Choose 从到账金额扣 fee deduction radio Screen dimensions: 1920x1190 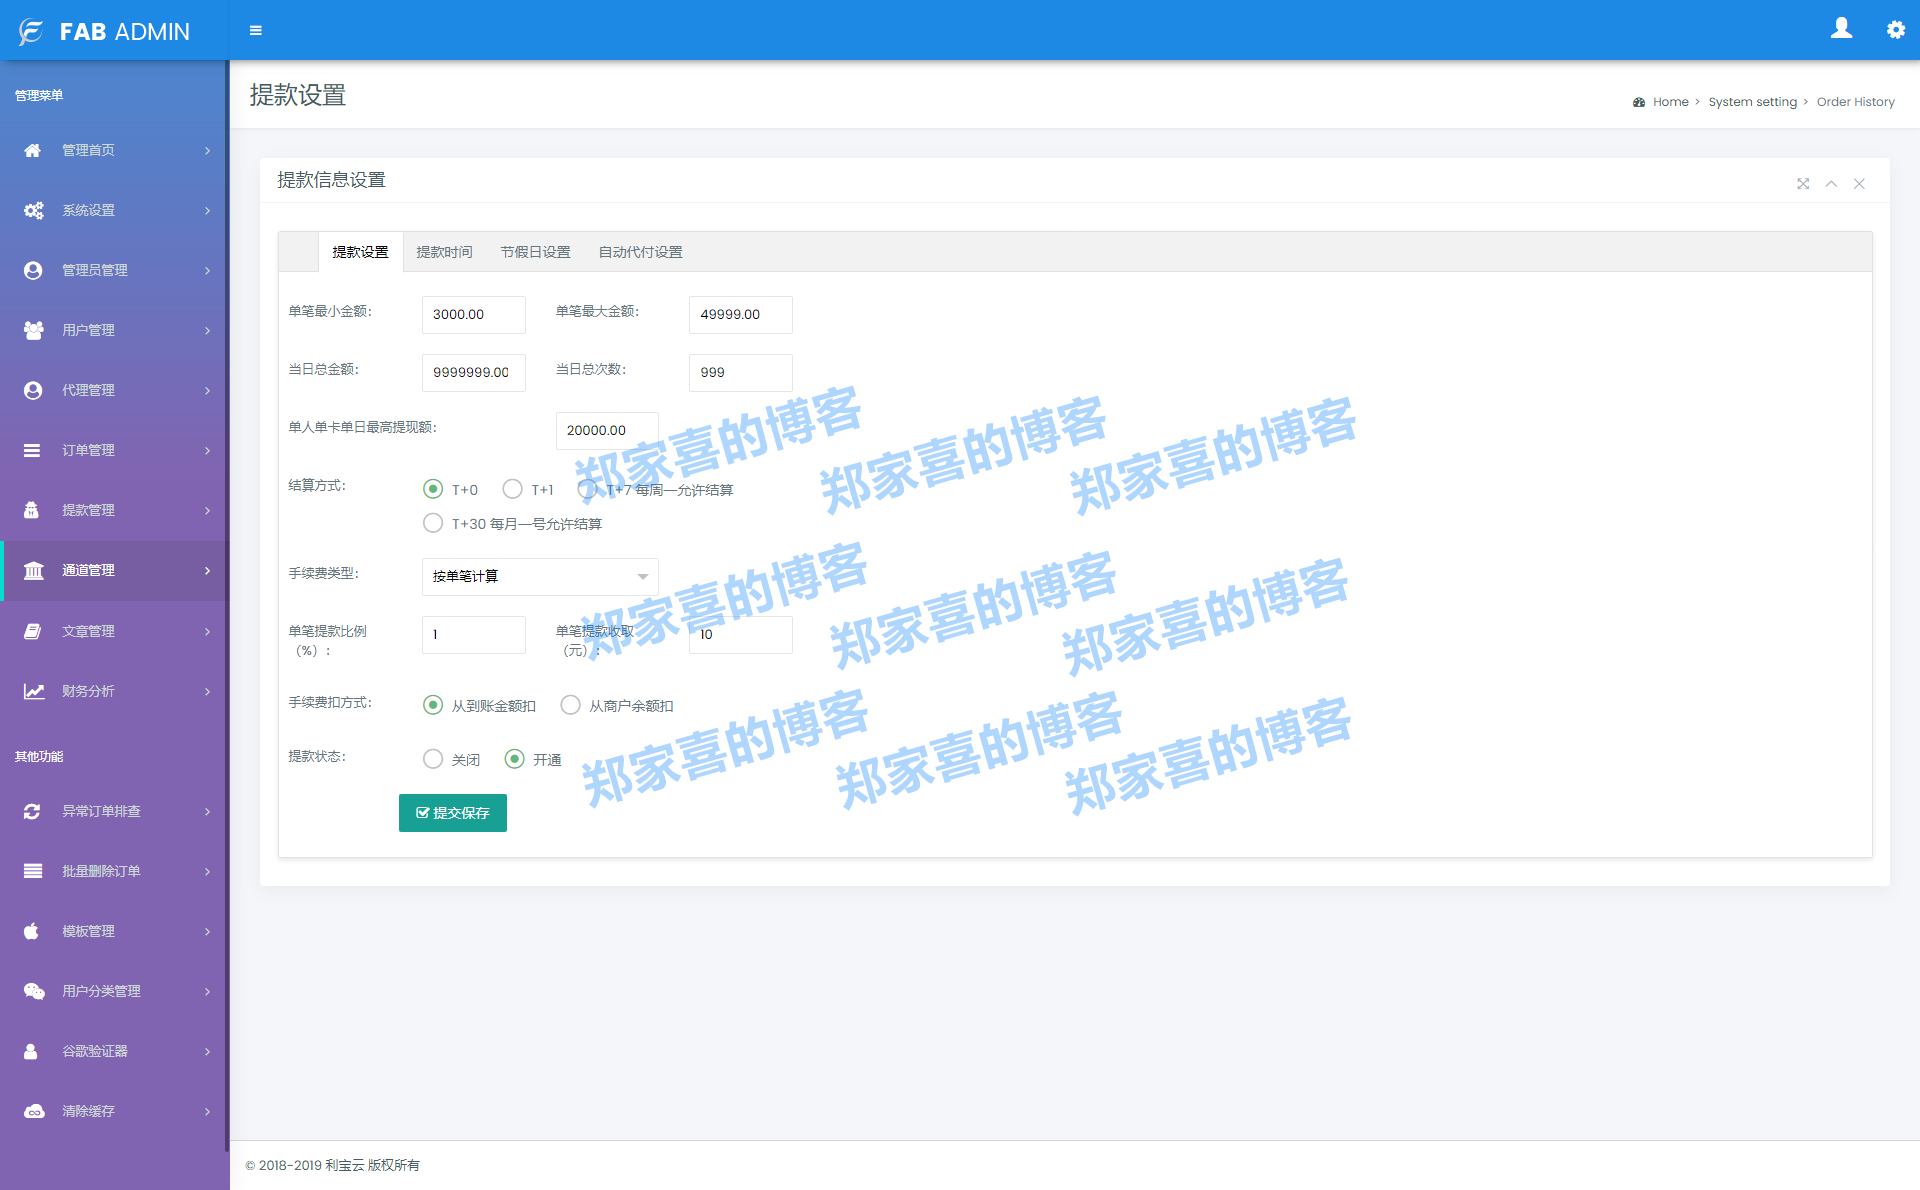pyautogui.click(x=433, y=705)
